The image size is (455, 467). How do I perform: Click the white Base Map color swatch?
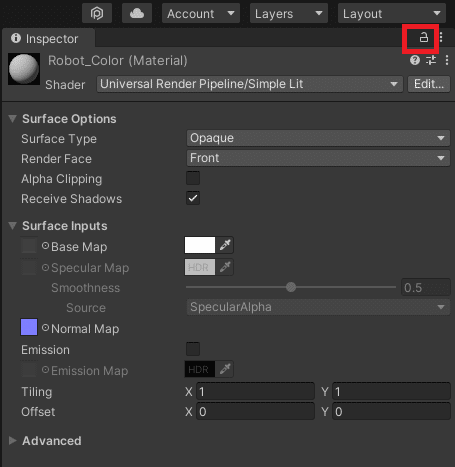pos(200,245)
